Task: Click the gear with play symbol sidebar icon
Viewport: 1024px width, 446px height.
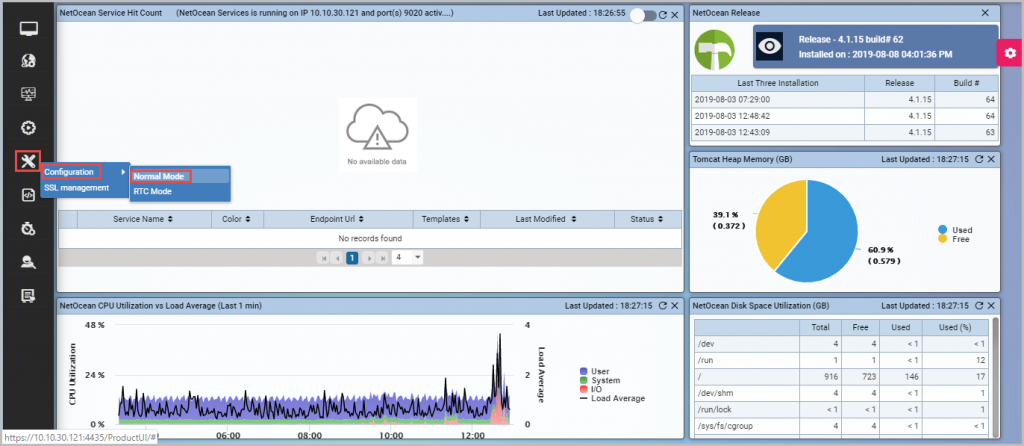Action: 28,127
